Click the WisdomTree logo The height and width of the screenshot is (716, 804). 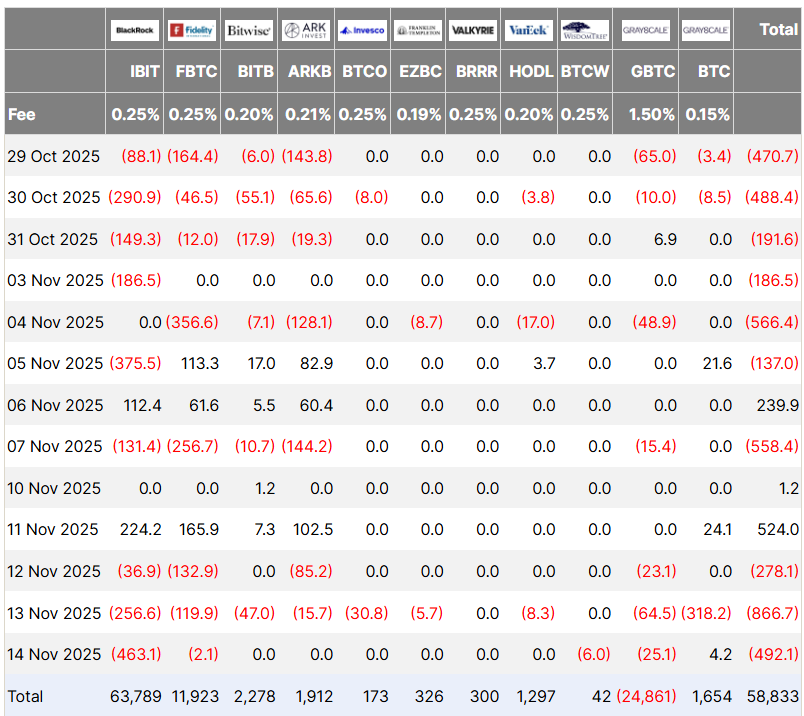[x=585, y=30]
